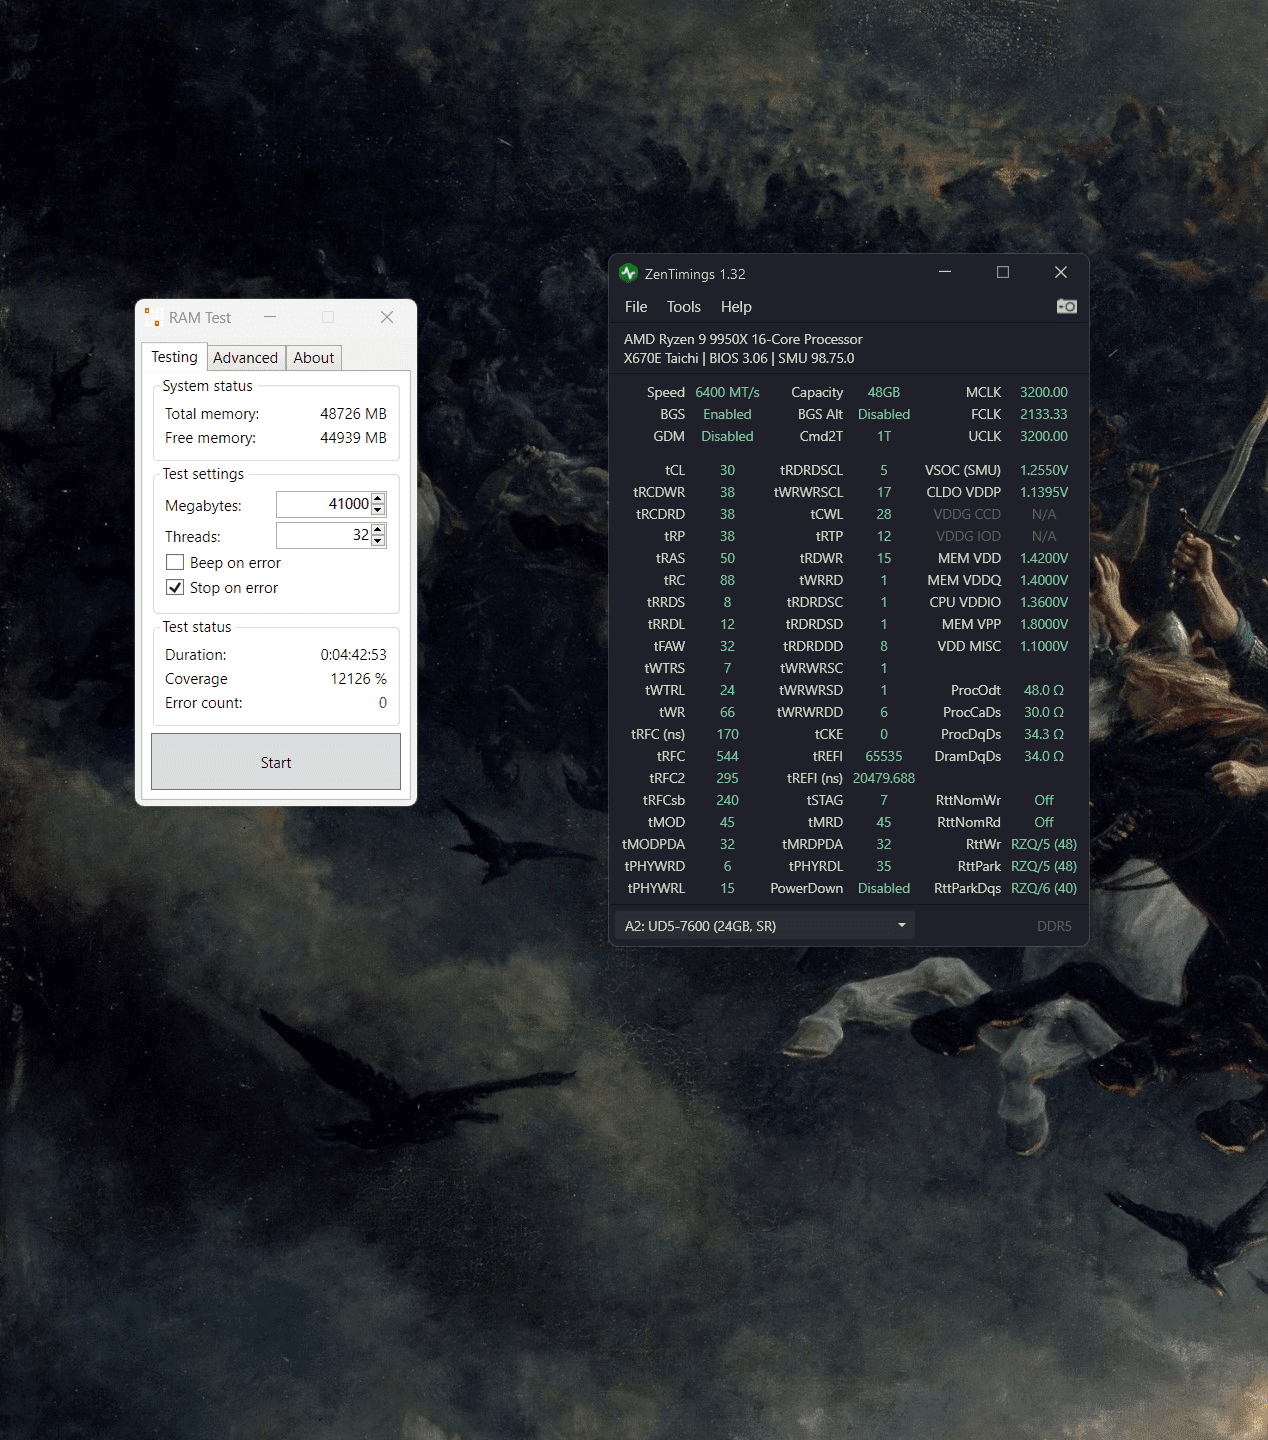Decrease Threads with the down arrow
1268x1440 pixels.
click(378, 541)
